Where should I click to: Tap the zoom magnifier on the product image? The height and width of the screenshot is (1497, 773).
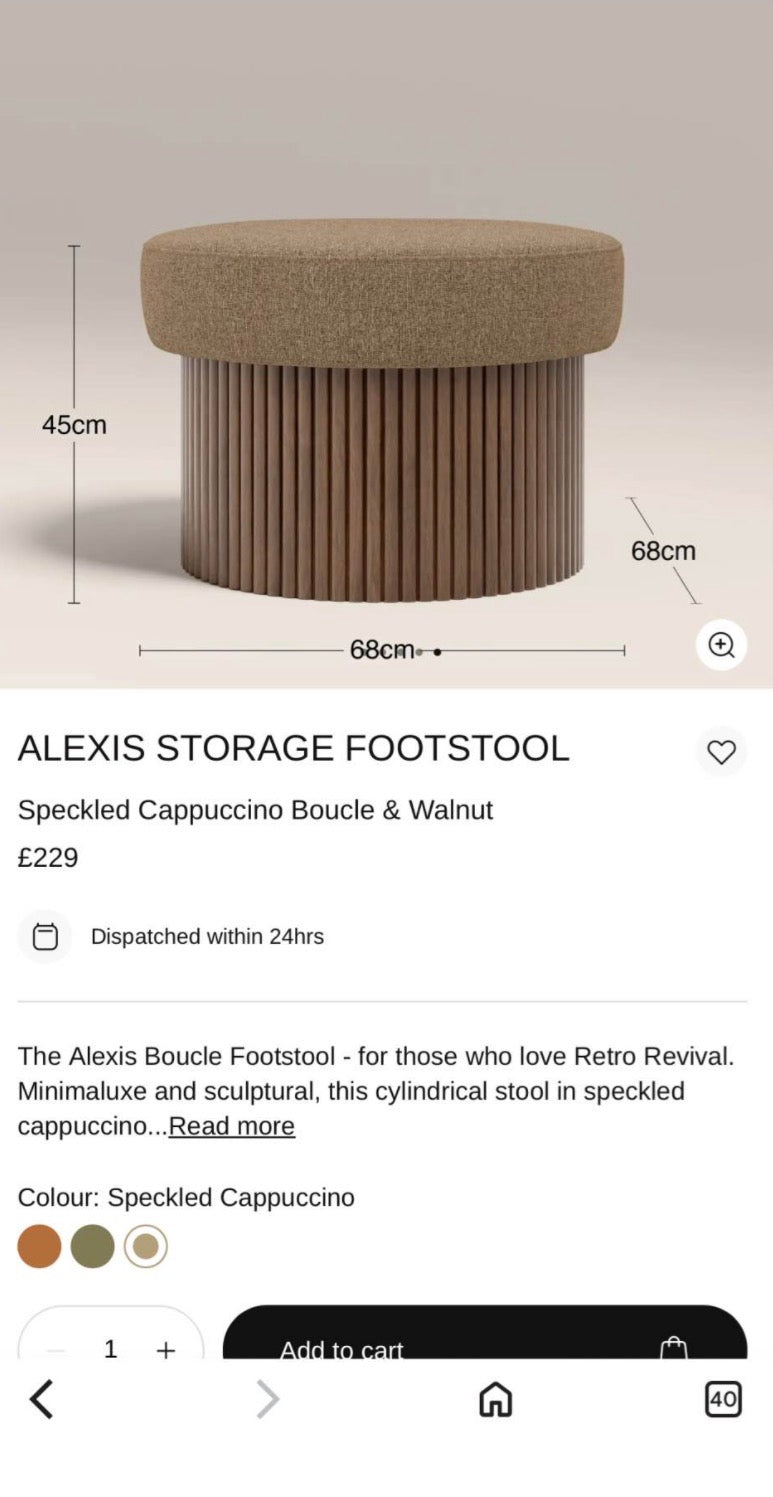point(722,645)
